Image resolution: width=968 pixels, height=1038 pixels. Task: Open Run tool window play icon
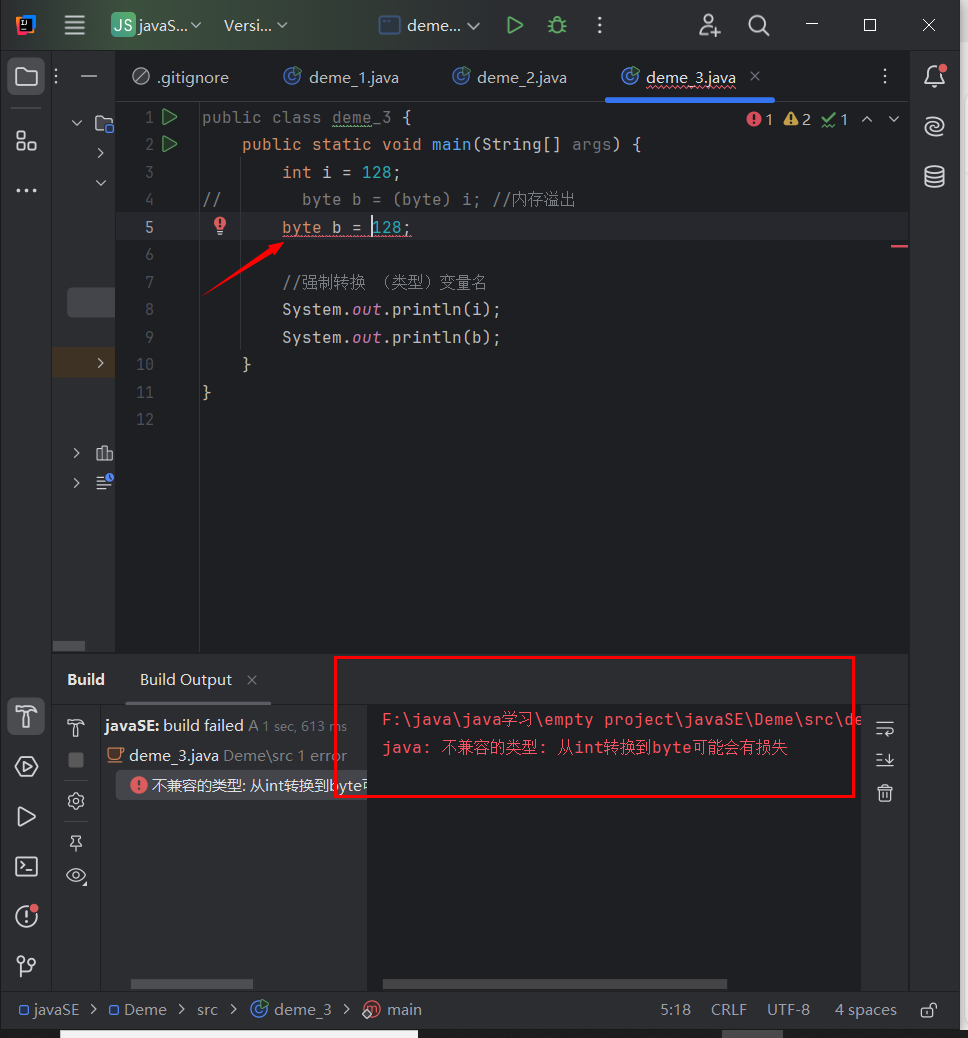tap(26, 816)
